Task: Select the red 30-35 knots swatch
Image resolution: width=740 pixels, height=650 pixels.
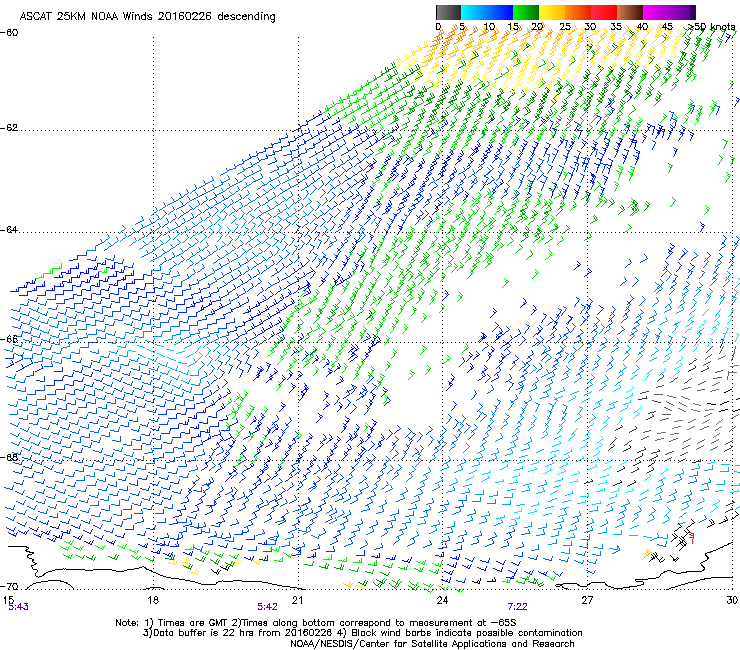Action: (x=604, y=12)
